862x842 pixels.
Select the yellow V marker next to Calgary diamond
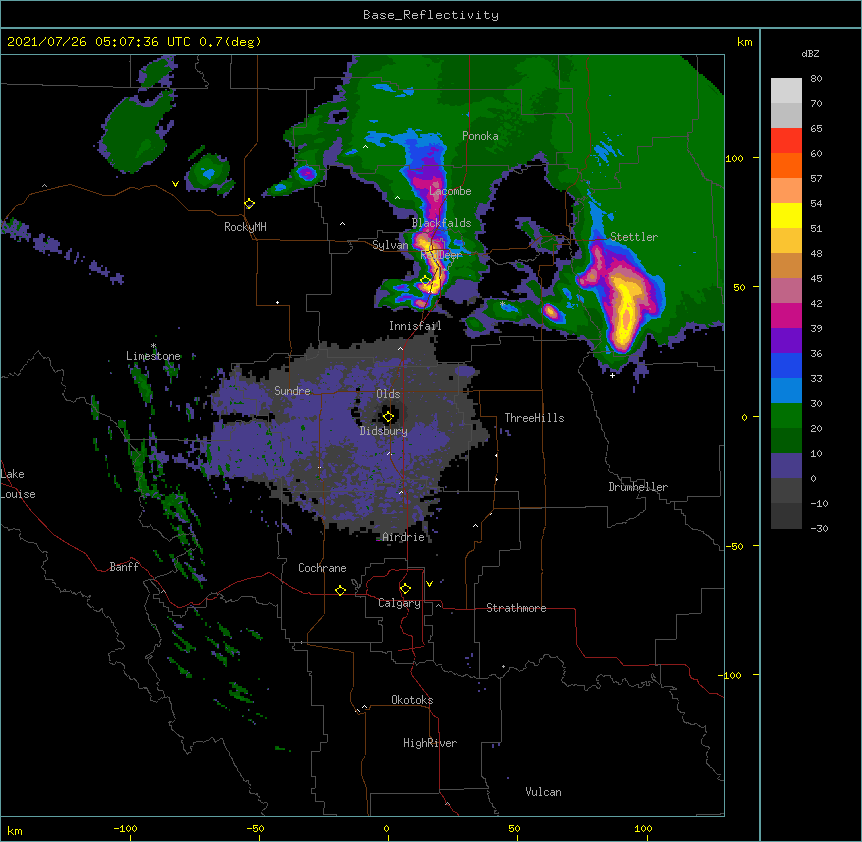click(429, 584)
